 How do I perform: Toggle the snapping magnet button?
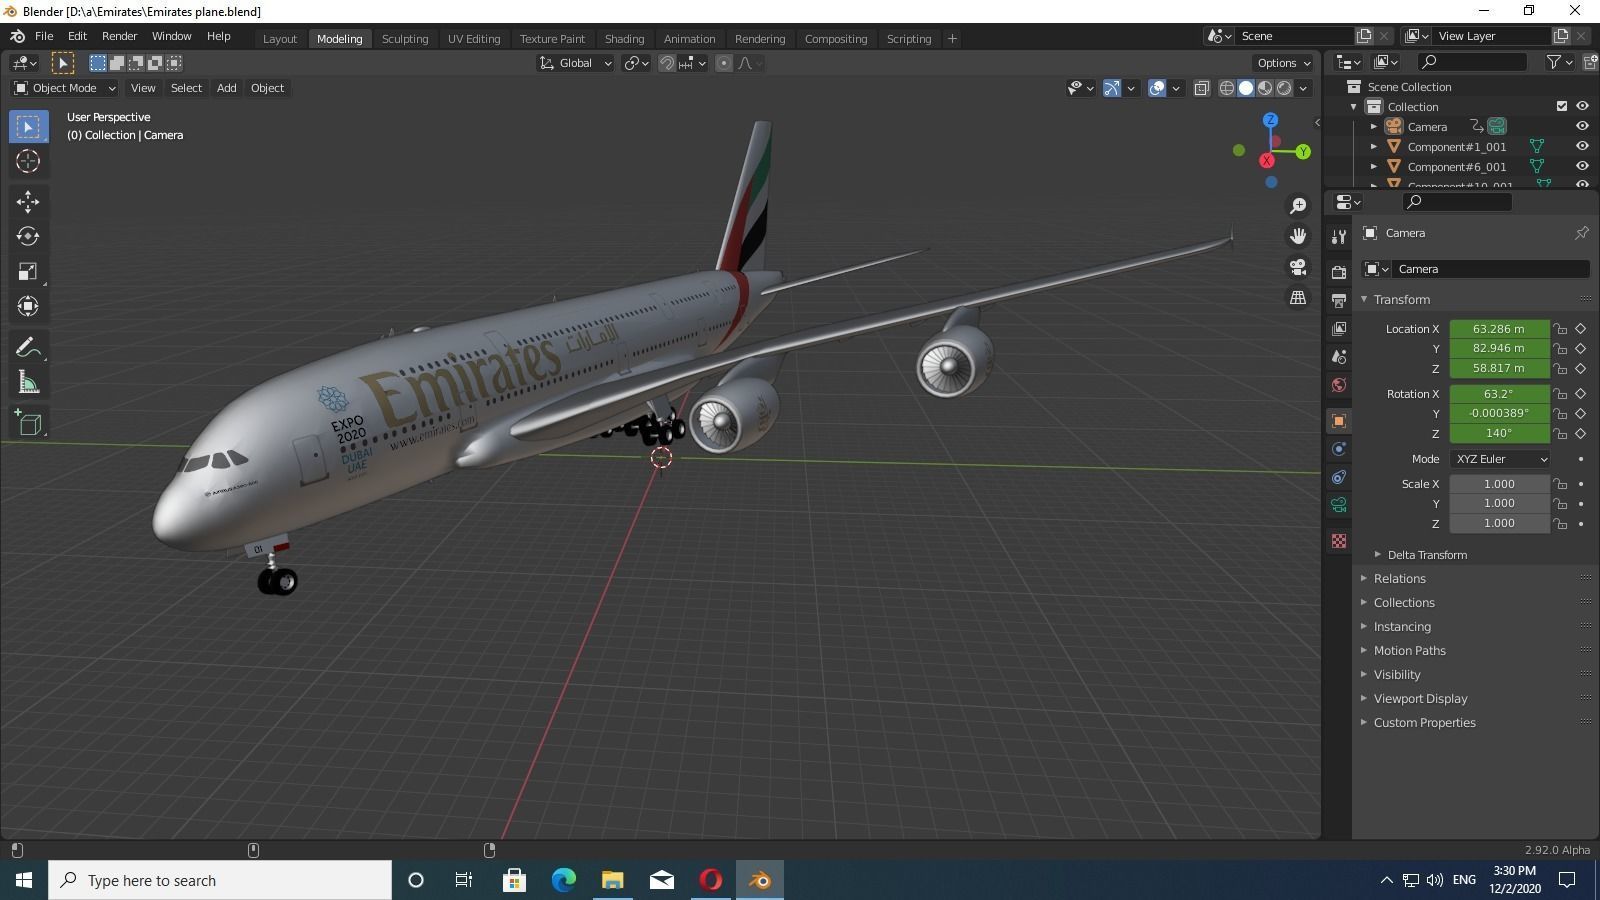(667, 63)
